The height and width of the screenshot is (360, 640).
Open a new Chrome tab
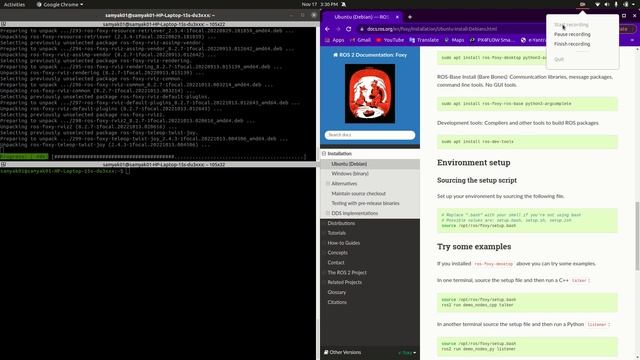pos(410,17)
